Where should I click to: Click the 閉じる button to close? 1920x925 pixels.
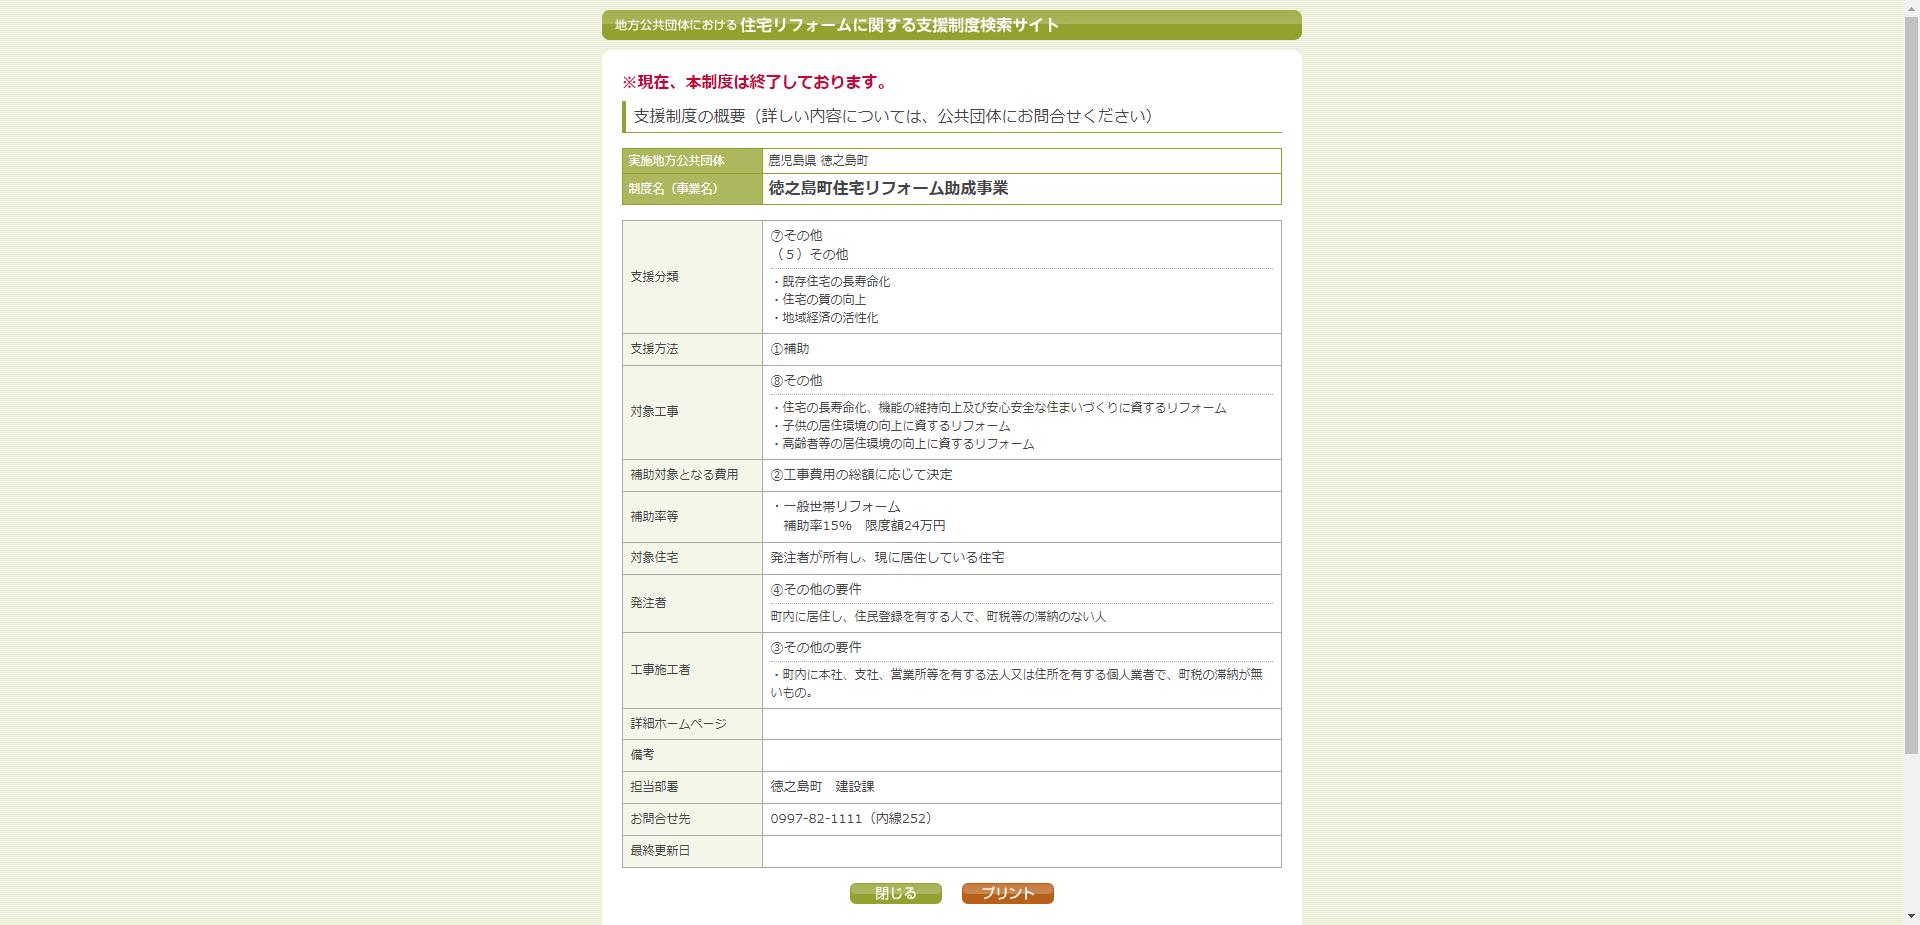(895, 893)
